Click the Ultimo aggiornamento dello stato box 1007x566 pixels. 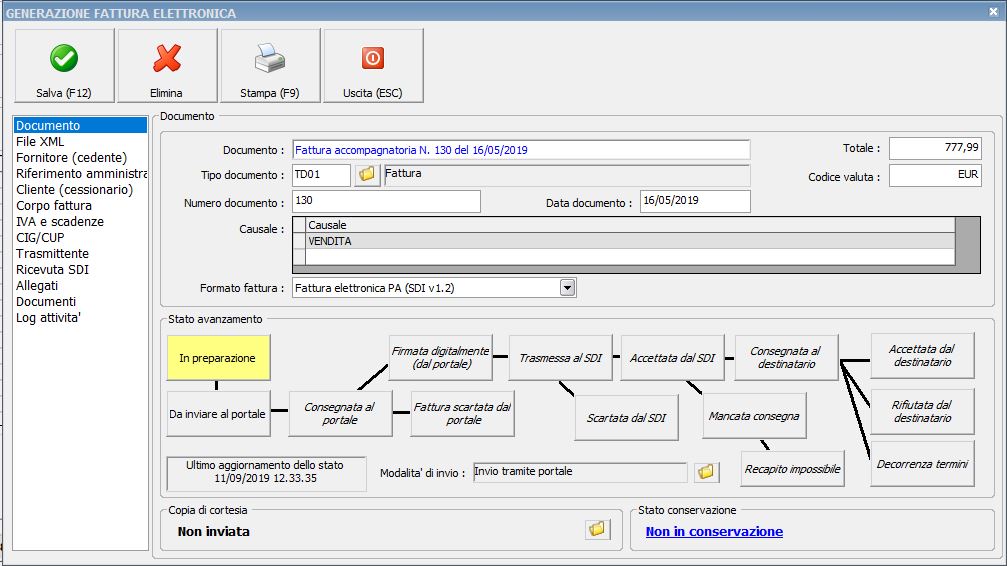266,473
